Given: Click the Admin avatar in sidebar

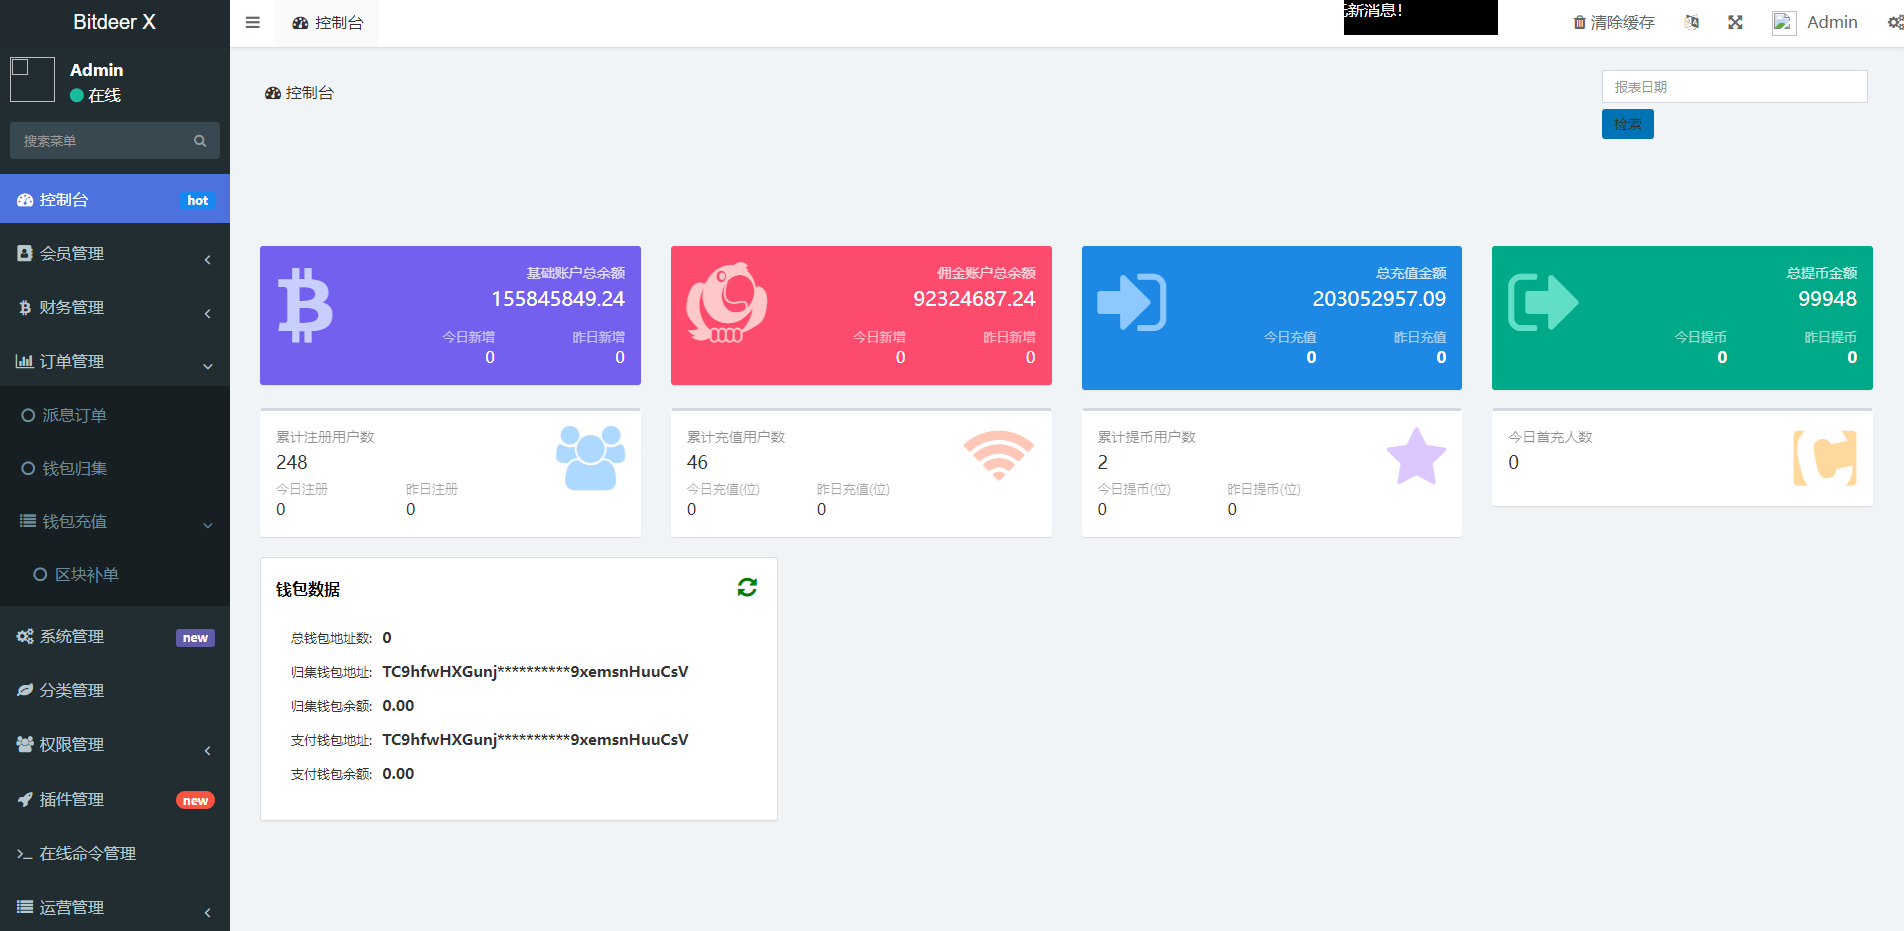Looking at the screenshot, I should [x=32, y=79].
